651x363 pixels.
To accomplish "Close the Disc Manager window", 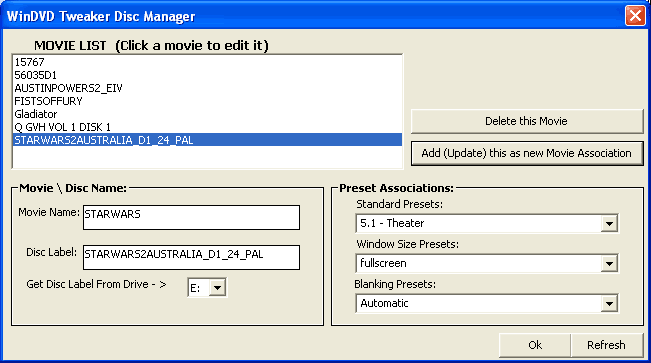I will click(635, 16).
